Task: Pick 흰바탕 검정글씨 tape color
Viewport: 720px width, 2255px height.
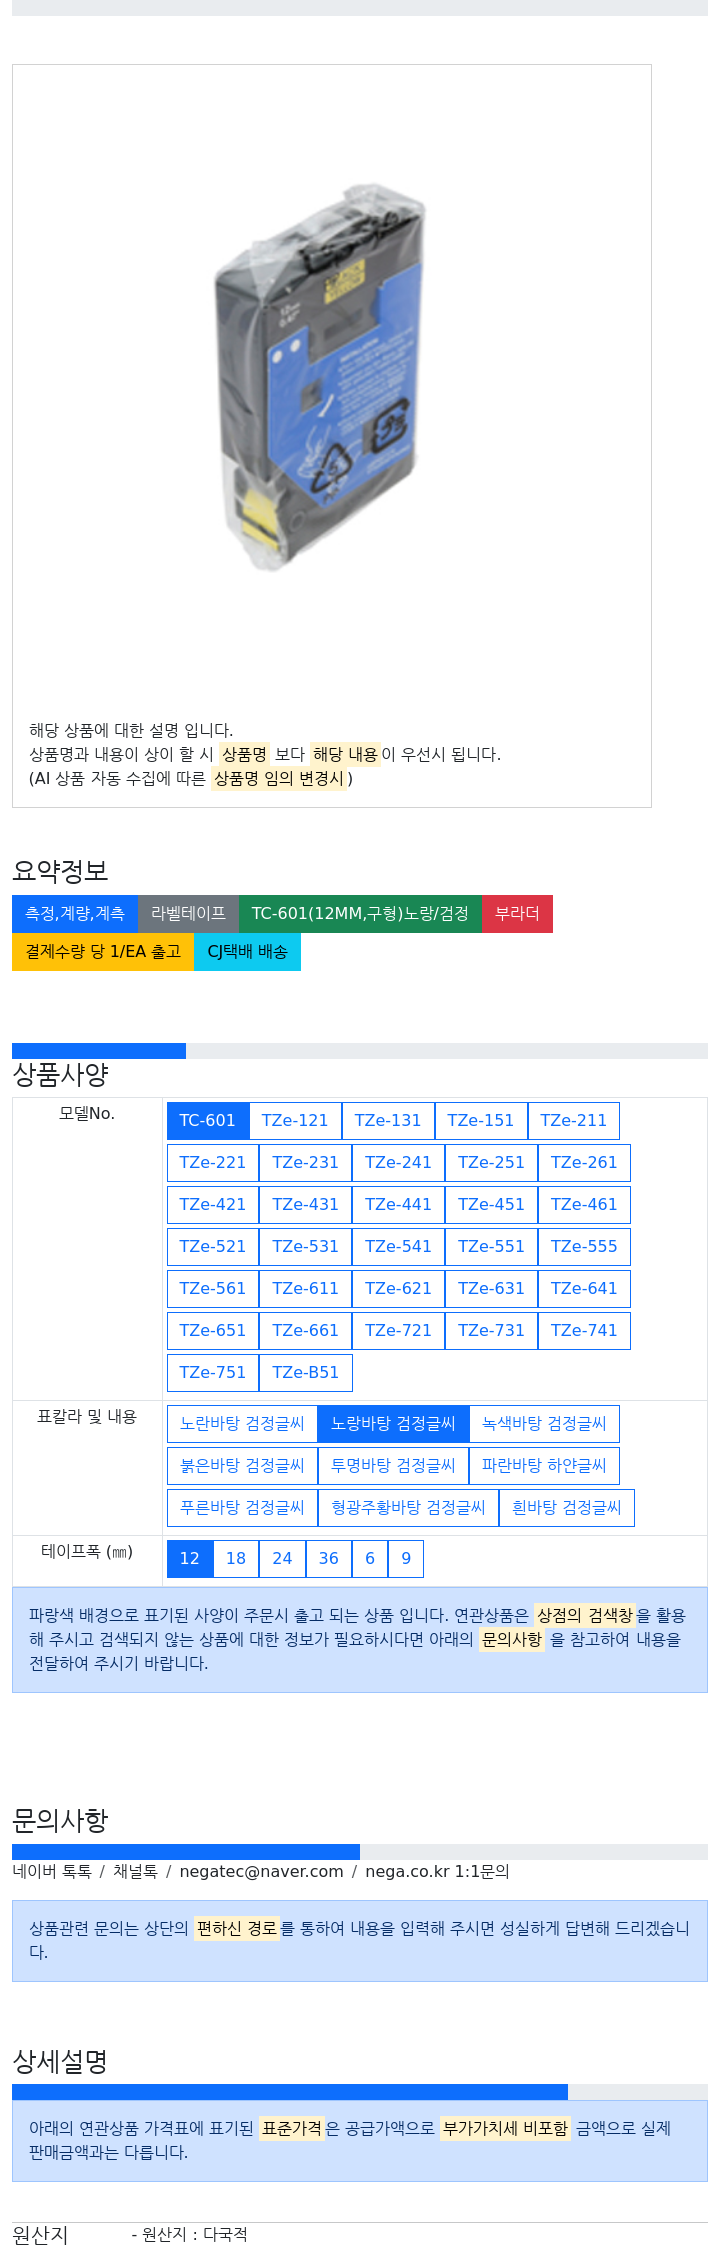Action: 567,1508
